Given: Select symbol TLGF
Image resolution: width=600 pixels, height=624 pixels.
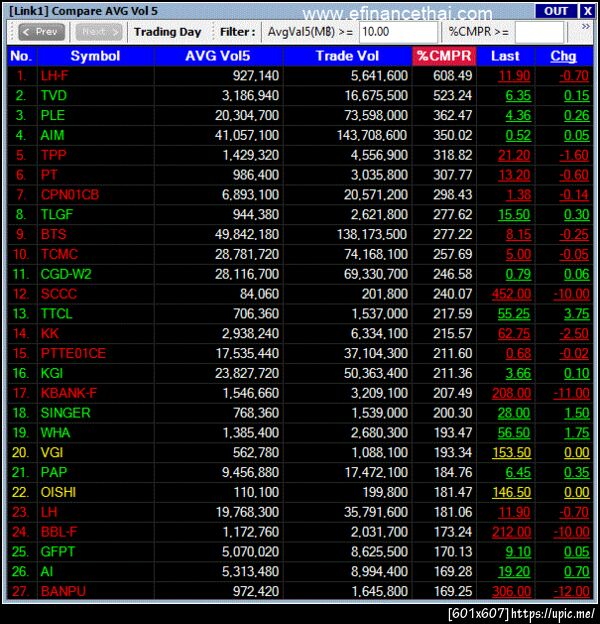Looking at the screenshot, I should 56,214.
